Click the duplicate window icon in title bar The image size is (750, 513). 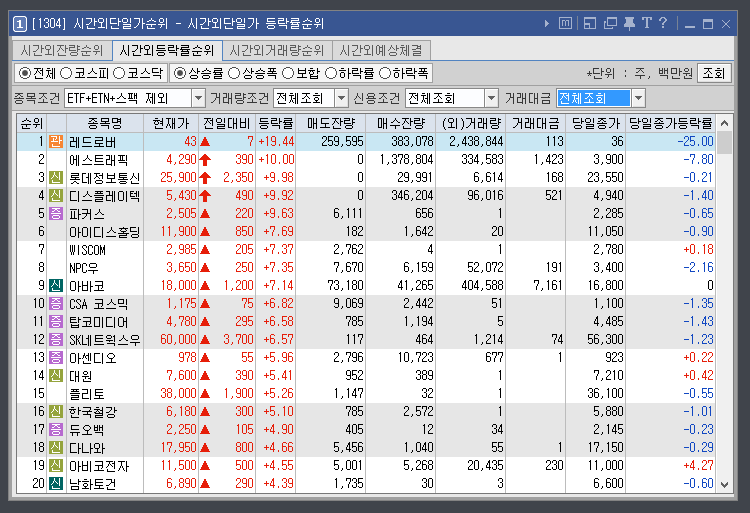(610, 23)
